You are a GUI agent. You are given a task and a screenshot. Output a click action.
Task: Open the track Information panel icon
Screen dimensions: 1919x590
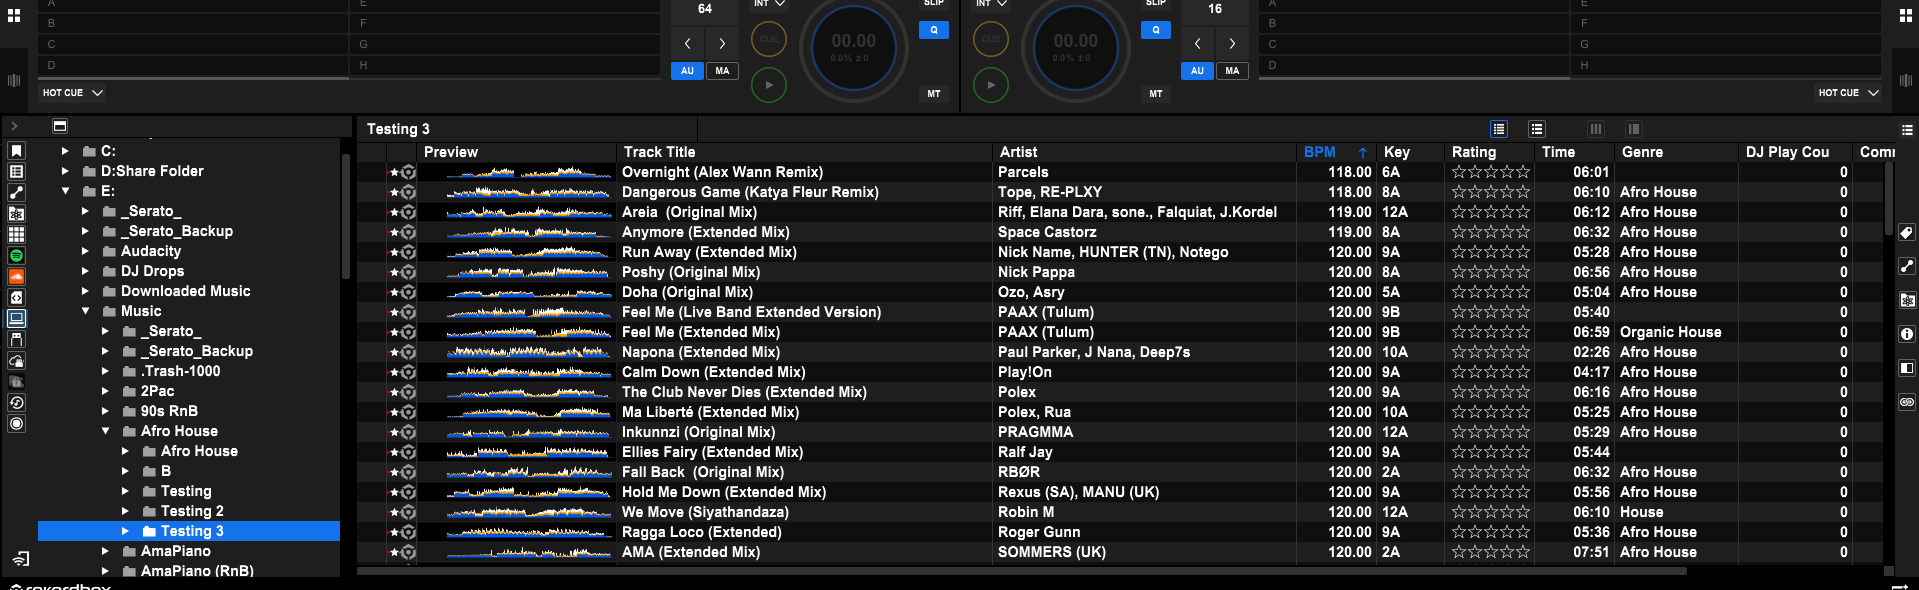pyautogui.click(x=1907, y=334)
